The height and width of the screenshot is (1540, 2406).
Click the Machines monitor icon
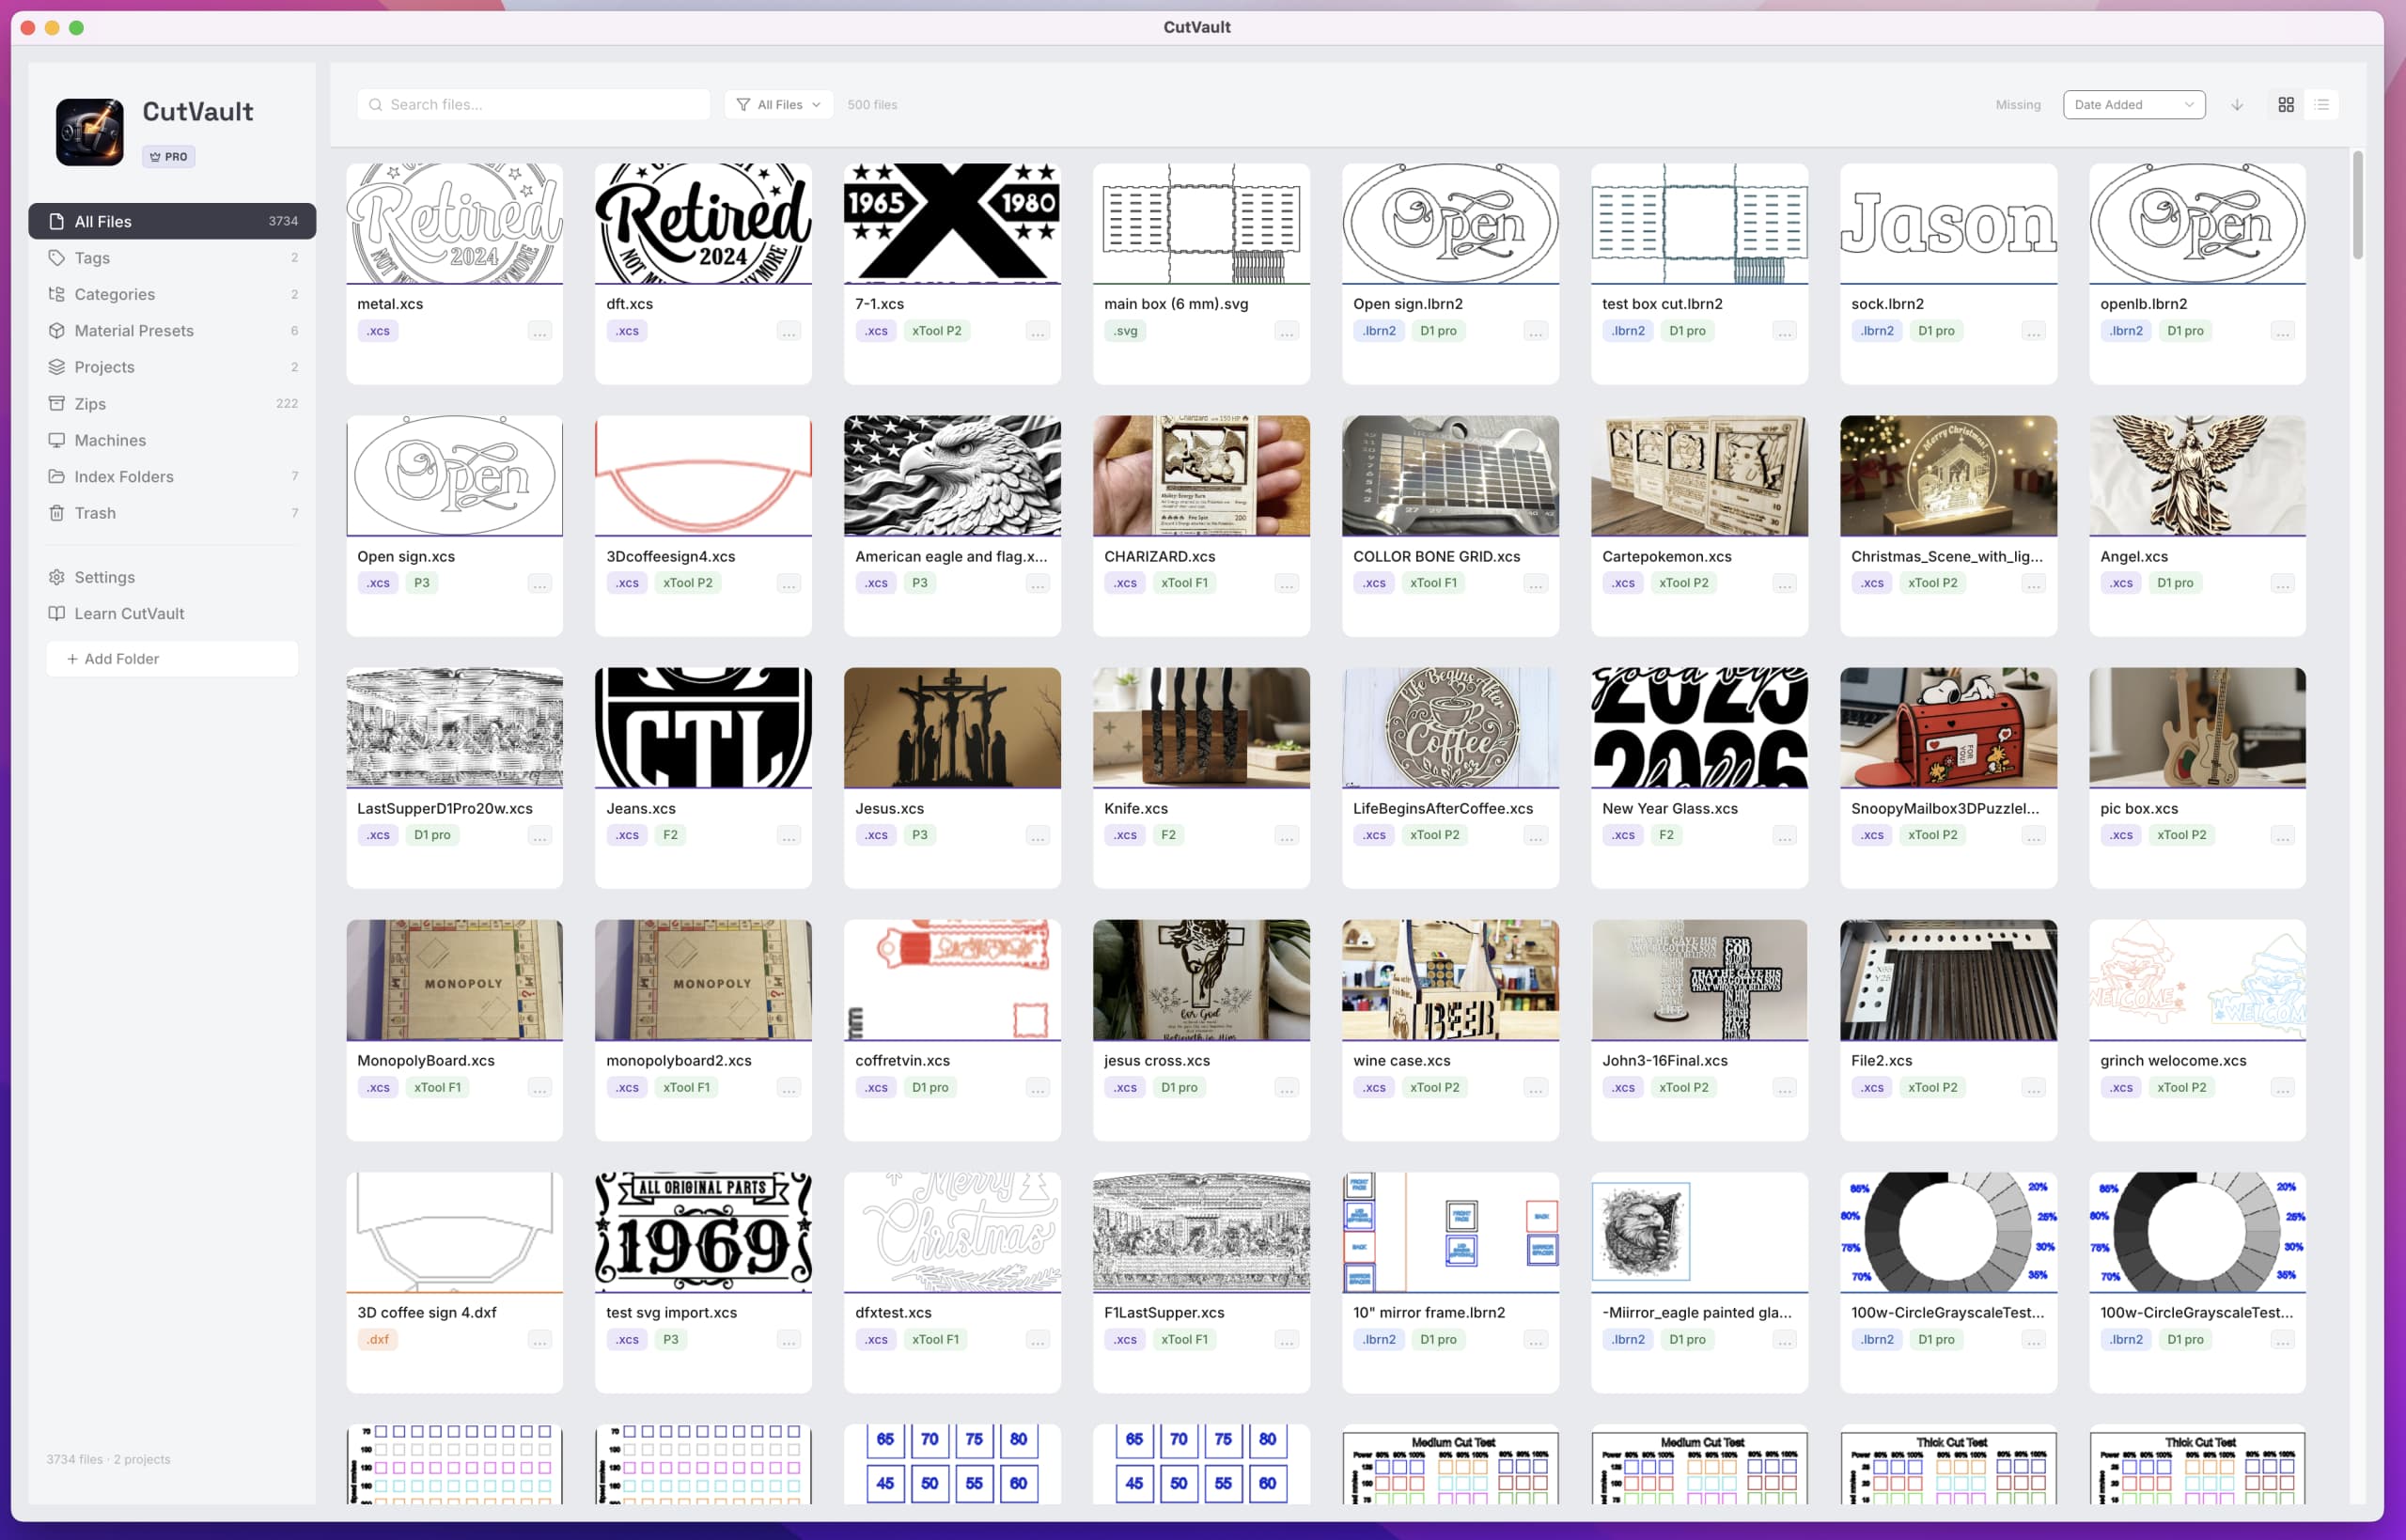pyautogui.click(x=57, y=440)
